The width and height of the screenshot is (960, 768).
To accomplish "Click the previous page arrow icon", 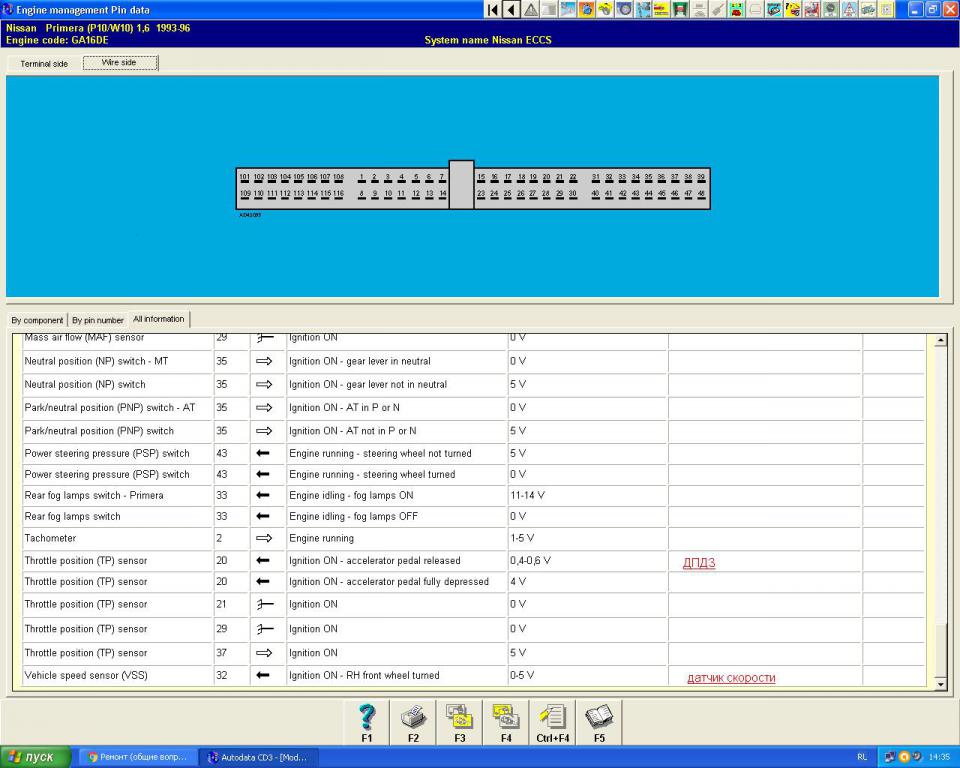I will pos(511,9).
